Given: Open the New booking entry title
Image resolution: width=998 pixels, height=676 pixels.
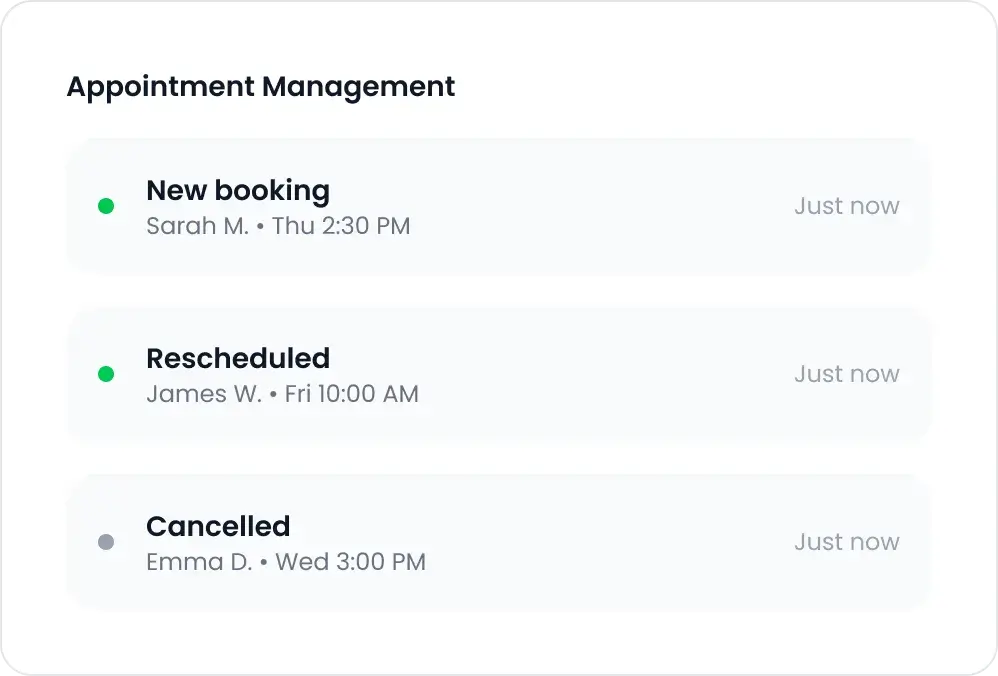Looking at the screenshot, I should click(x=238, y=190).
